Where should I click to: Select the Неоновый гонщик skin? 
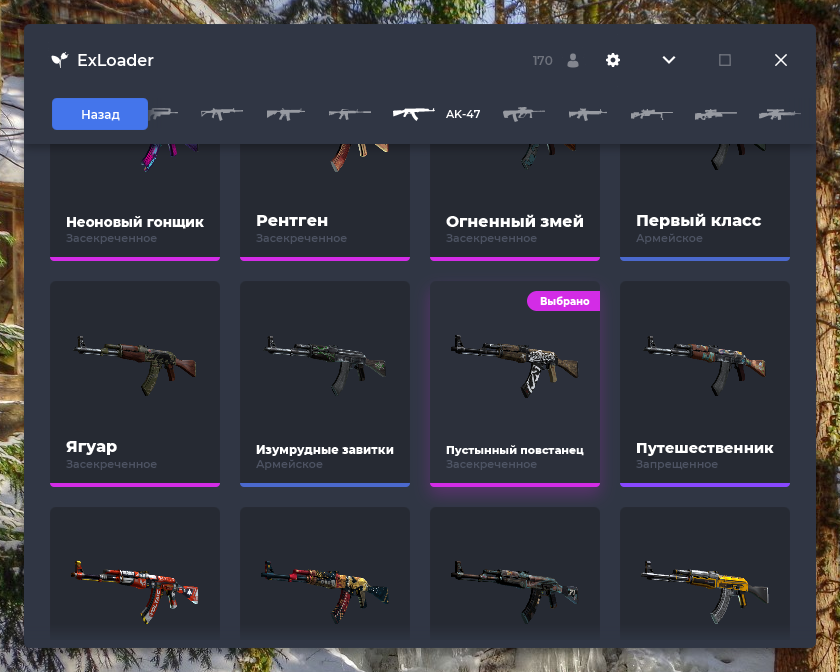coord(135,203)
